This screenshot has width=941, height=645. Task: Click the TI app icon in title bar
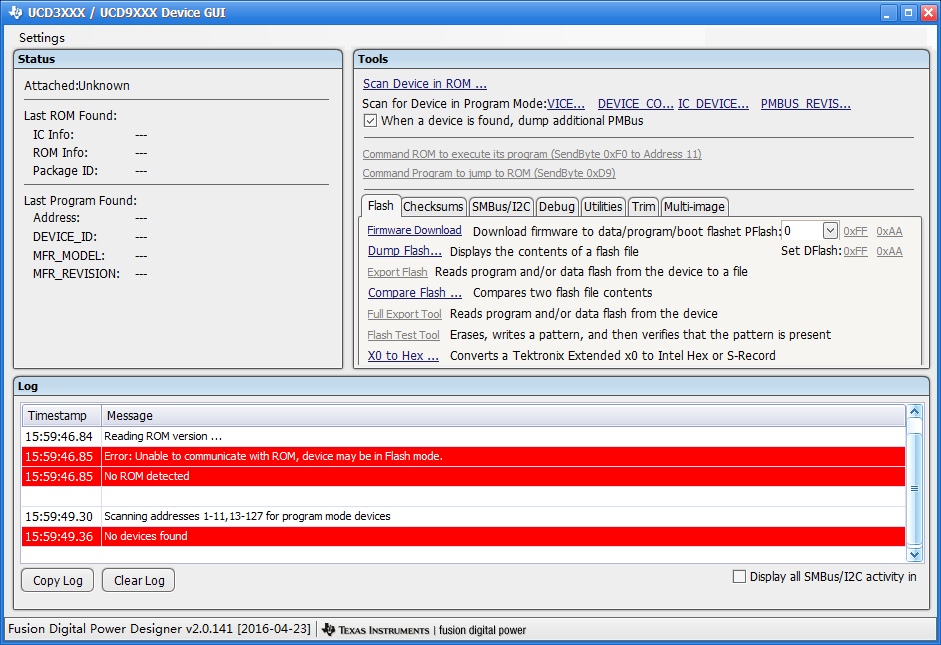pos(16,13)
